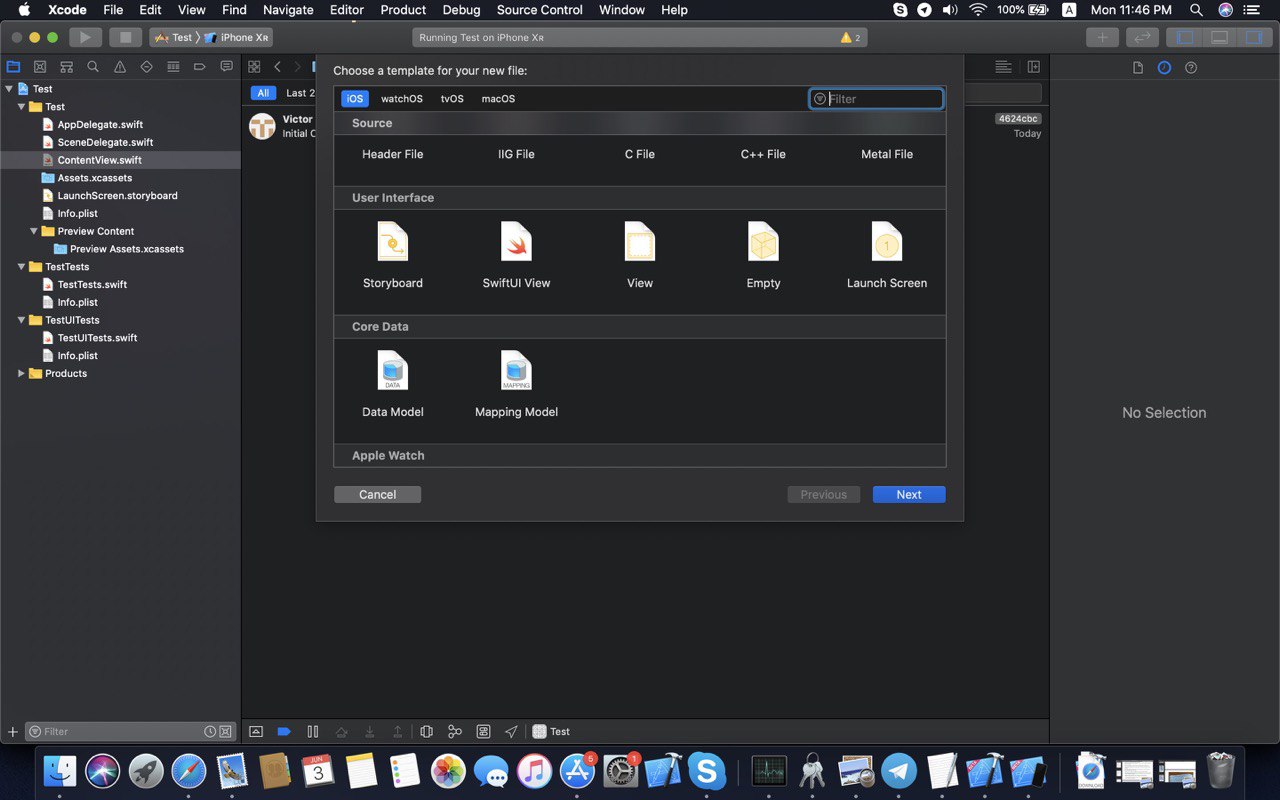The image size is (1280, 800).
Task: Pick the Empty interface template
Action: 763,242
